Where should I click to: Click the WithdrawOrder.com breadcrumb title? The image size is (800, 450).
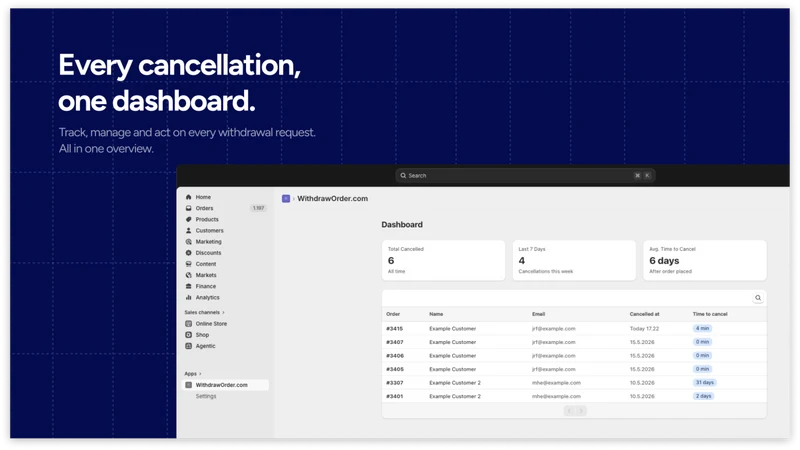coord(333,198)
